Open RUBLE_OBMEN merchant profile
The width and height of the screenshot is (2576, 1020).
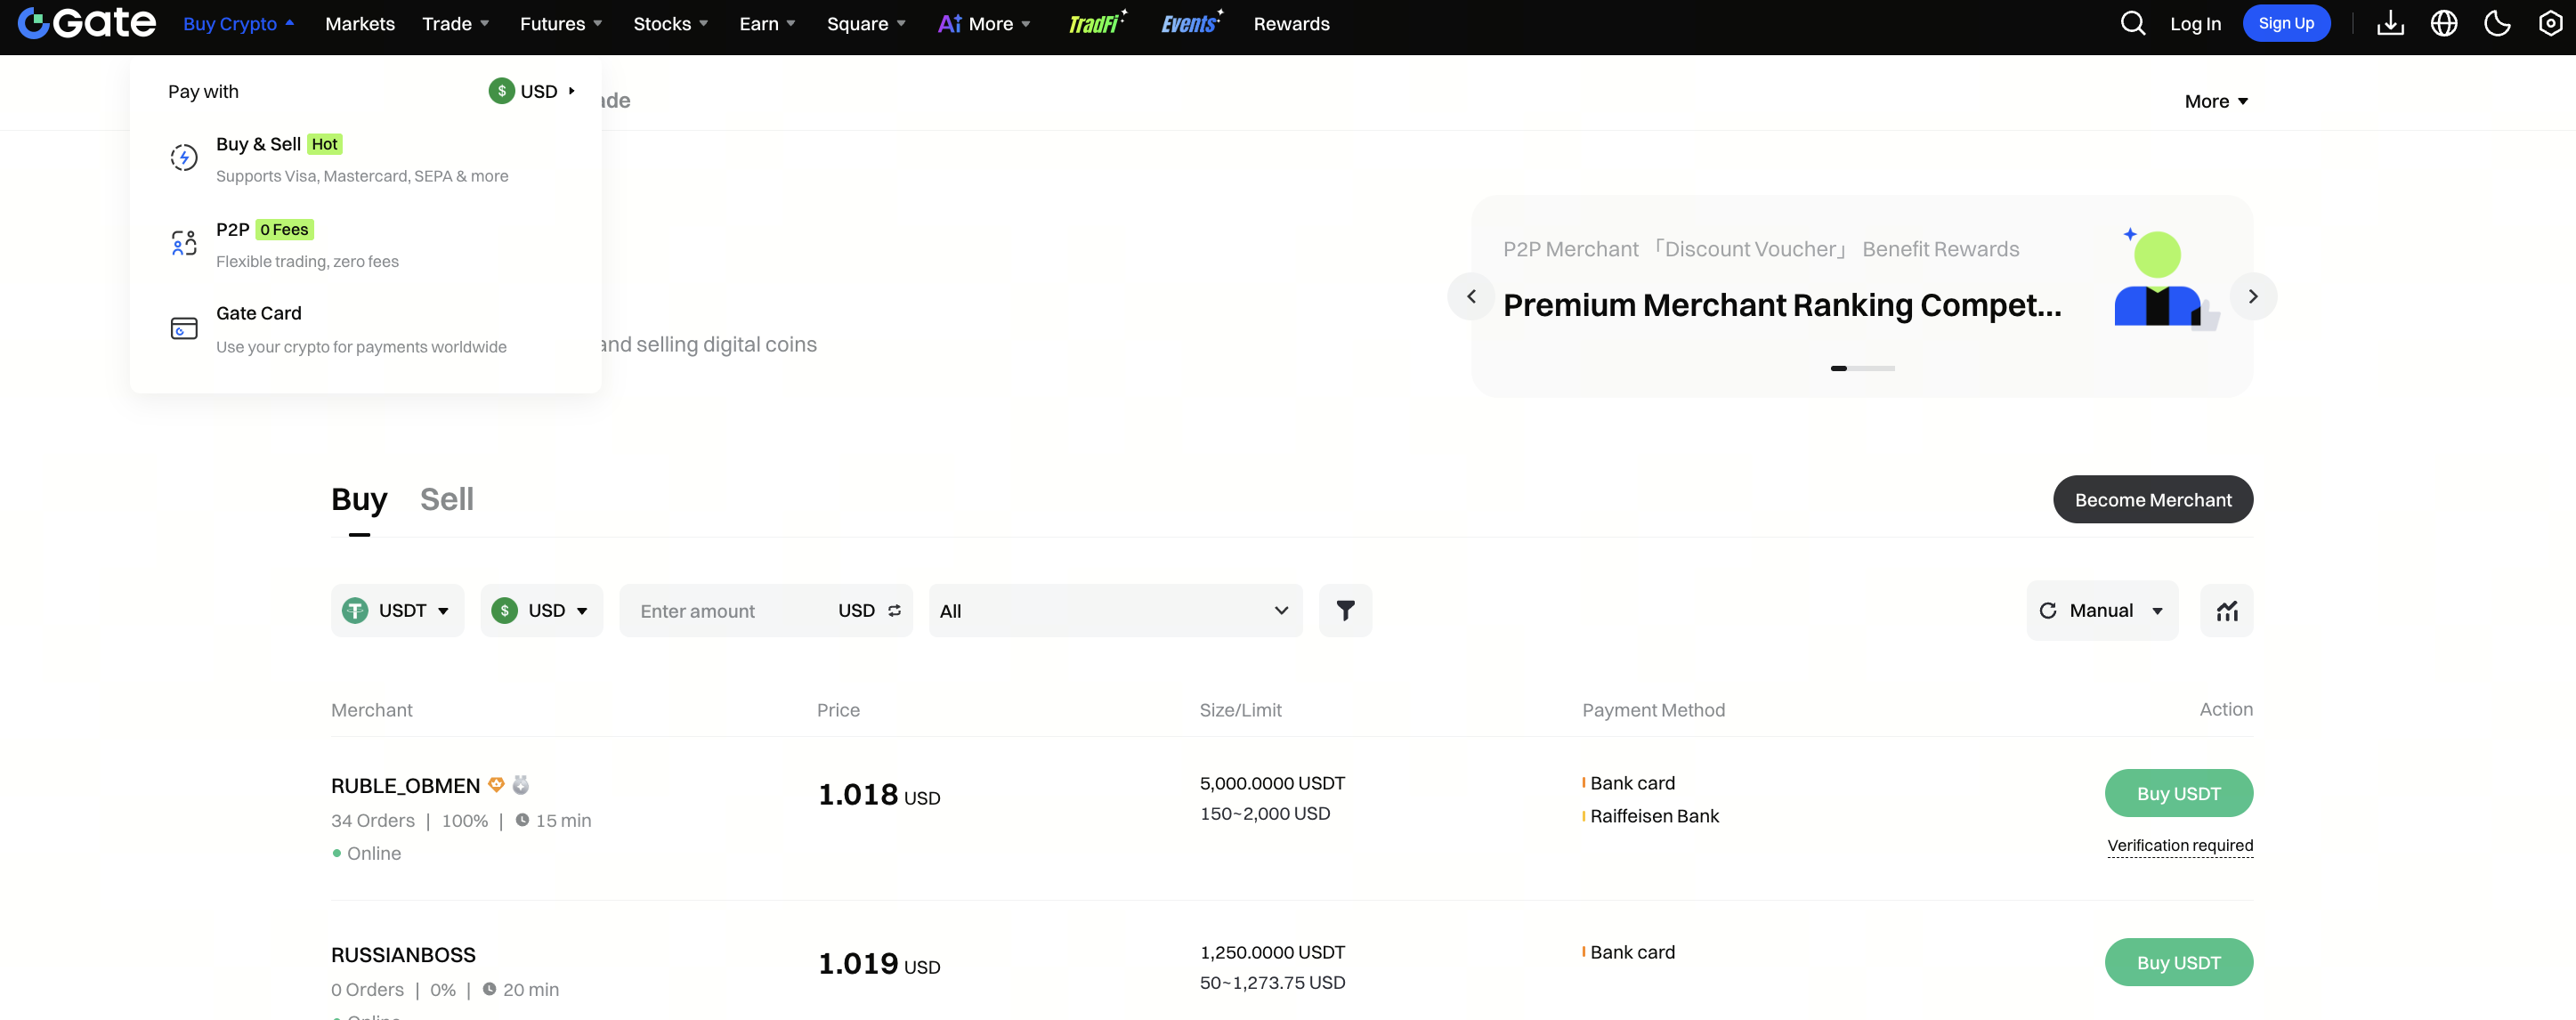pyautogui.click(x=405, y=786)
